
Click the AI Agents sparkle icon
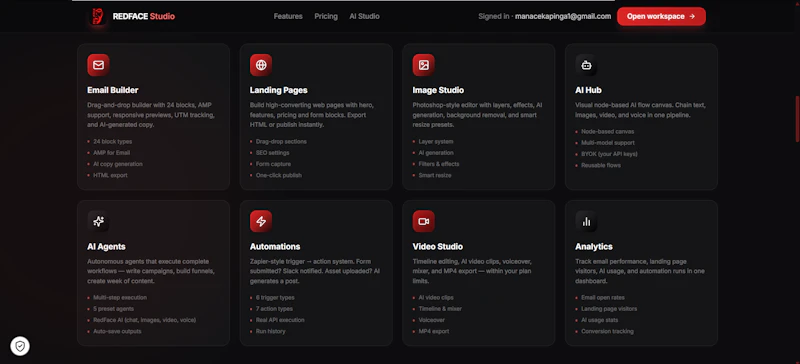pos(98,221)
